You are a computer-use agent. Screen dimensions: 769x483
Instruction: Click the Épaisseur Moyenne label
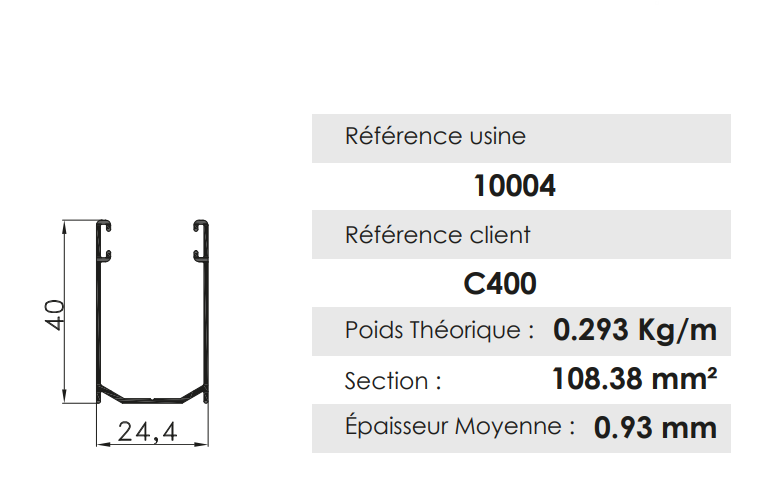(x=459, y=427)
